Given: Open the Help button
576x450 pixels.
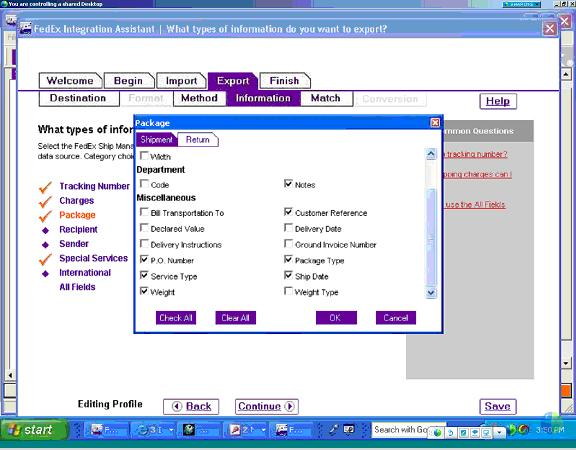Looking at the screenshot, I should coord(498,101).
